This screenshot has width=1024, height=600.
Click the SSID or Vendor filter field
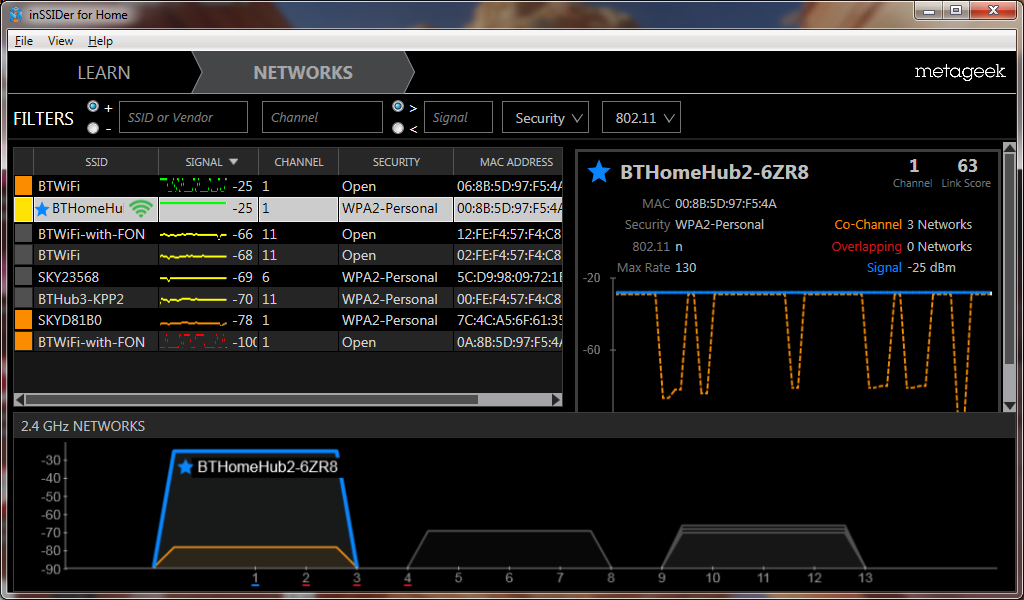tap(183, 118)
